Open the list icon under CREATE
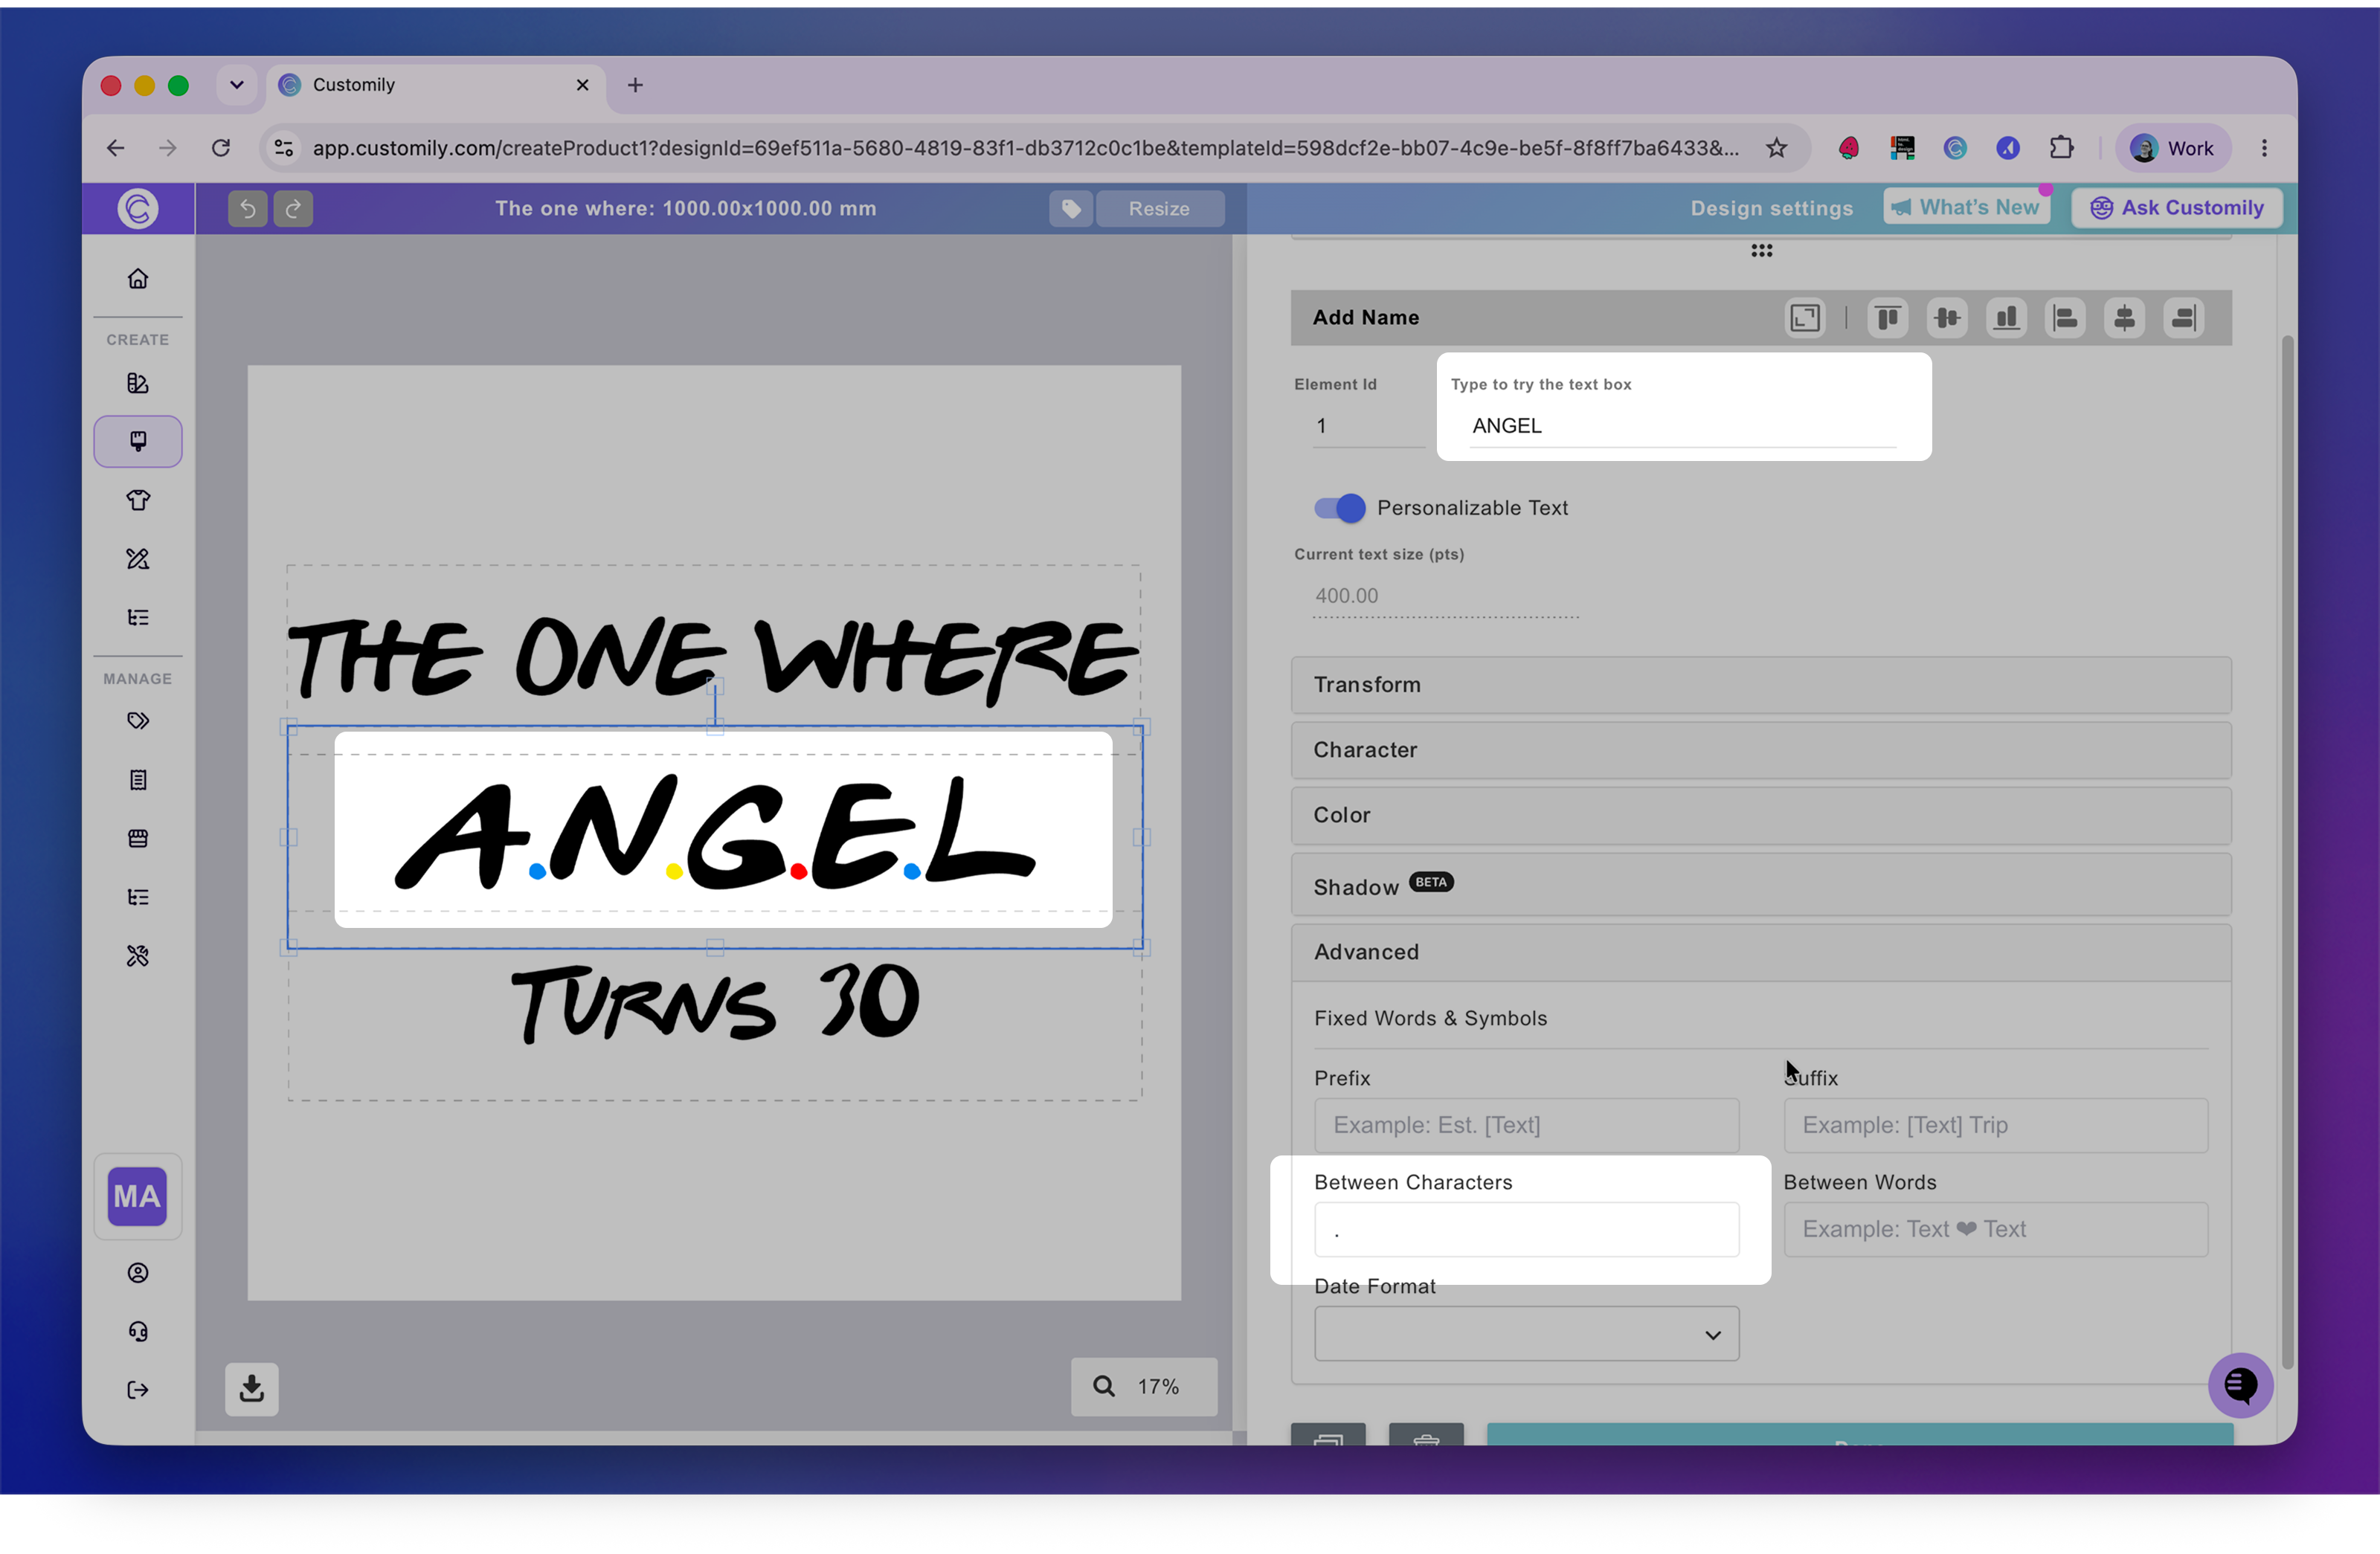 (x=138, y=617)
